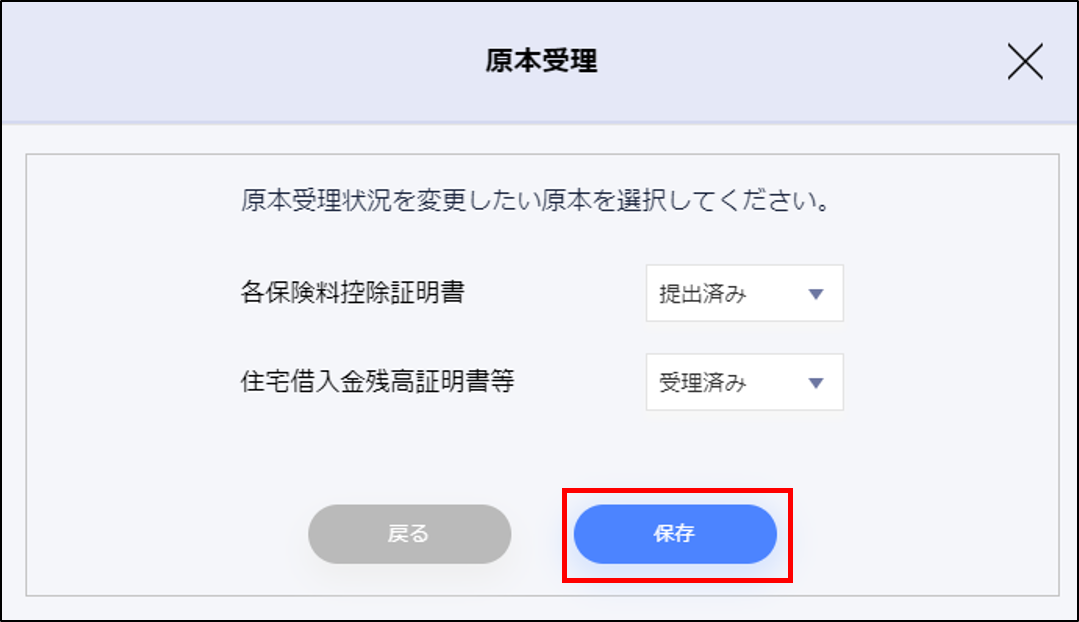Expand the insurance deduction certificate status list
The image size is (1079, 622).
point(745,293)
